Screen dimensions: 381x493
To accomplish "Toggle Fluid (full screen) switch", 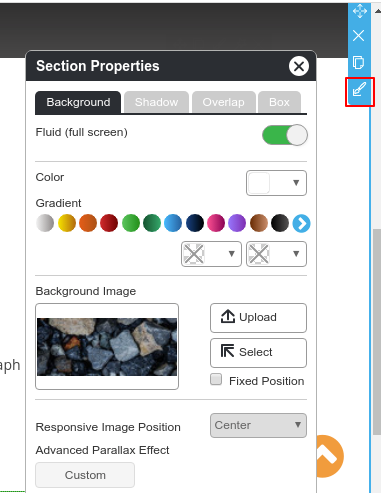I will (x=285, y=135).
